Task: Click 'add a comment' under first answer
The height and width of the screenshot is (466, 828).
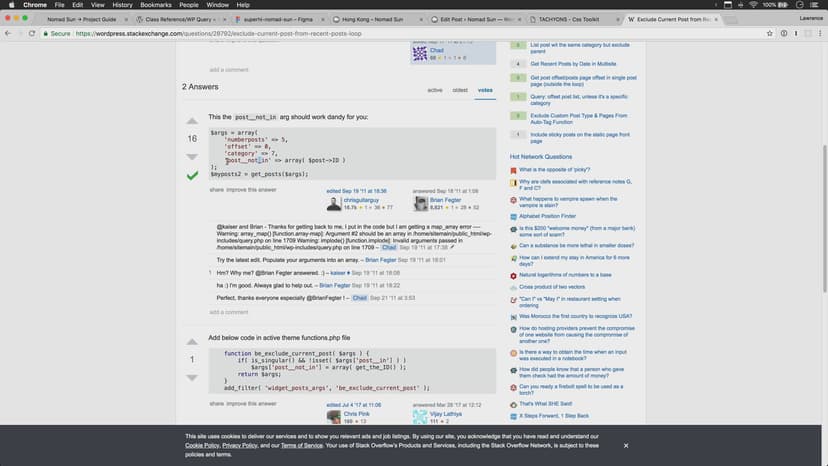Action: pyautogui.click(x=228, y=312)
